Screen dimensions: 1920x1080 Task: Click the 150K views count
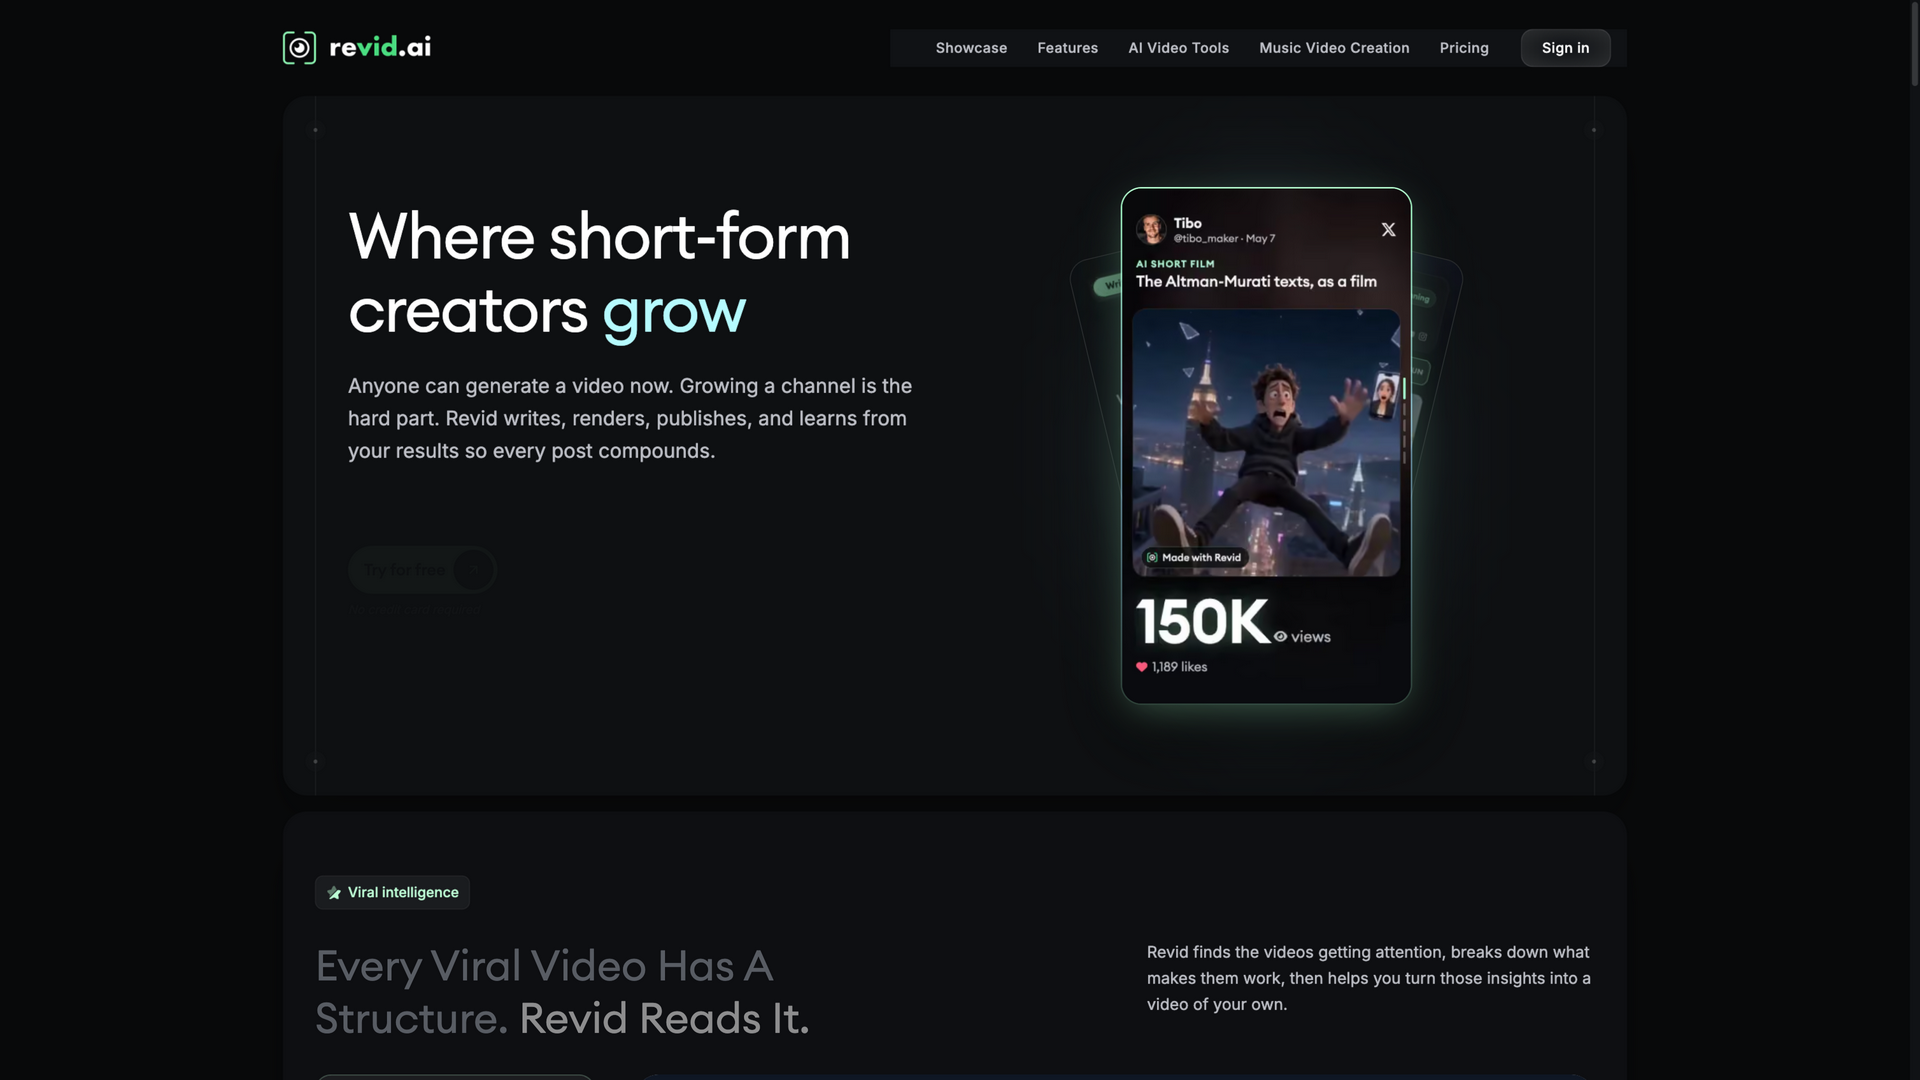click(x=1203, y=622)
